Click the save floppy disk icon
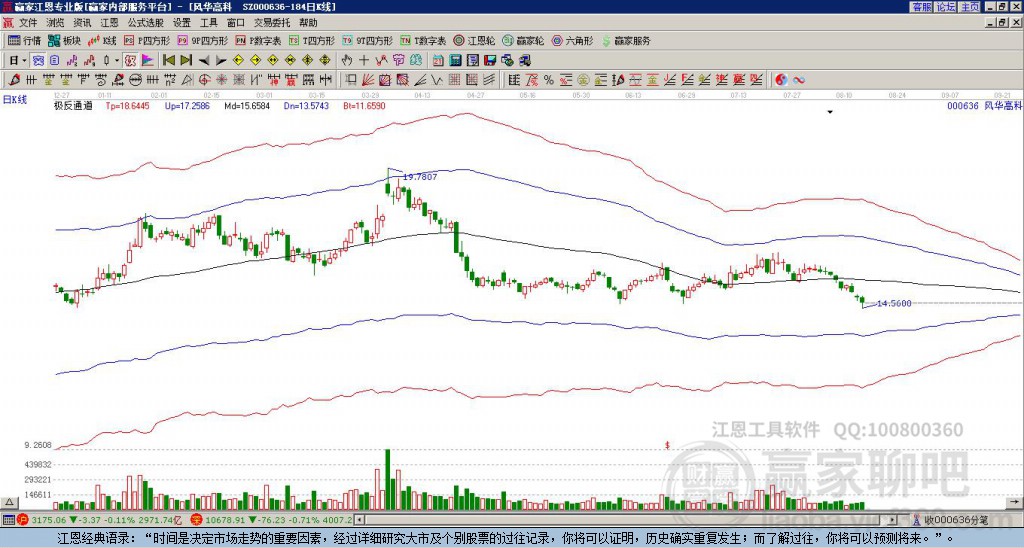1024x548 pixels. [490, 61]
